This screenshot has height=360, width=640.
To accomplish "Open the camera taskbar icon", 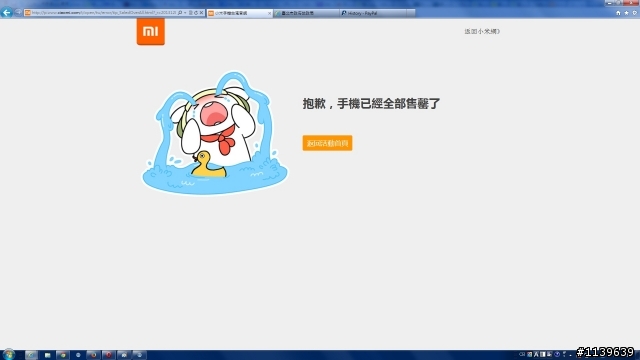I will pyautogui.click(x=124, y=355).
